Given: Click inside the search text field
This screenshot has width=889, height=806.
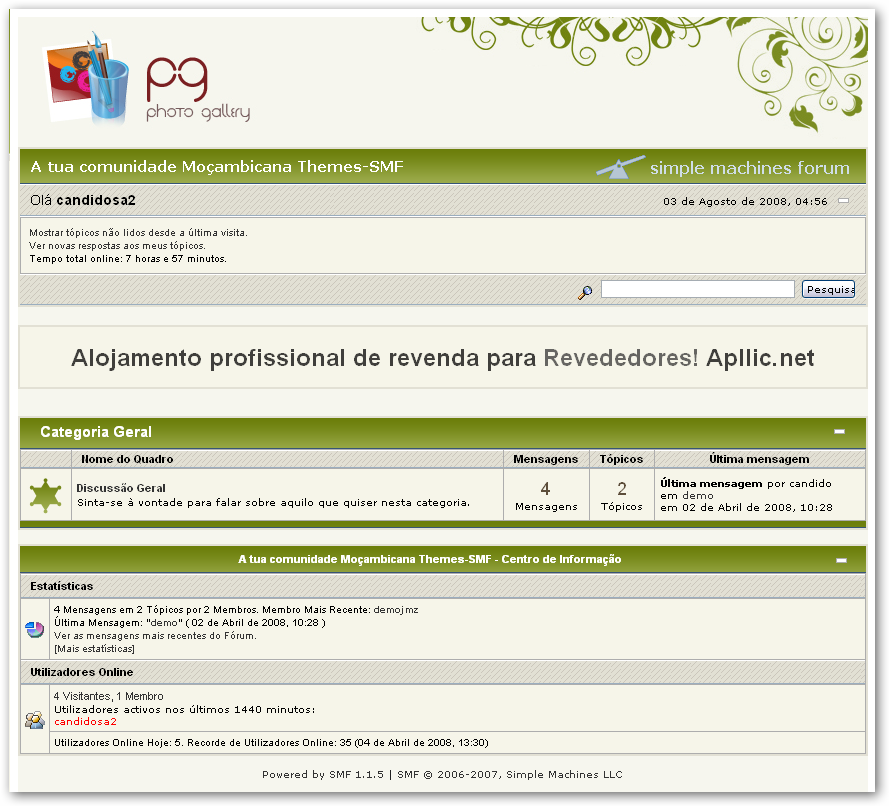Looking at the screenshot, I should pos(697,289).
